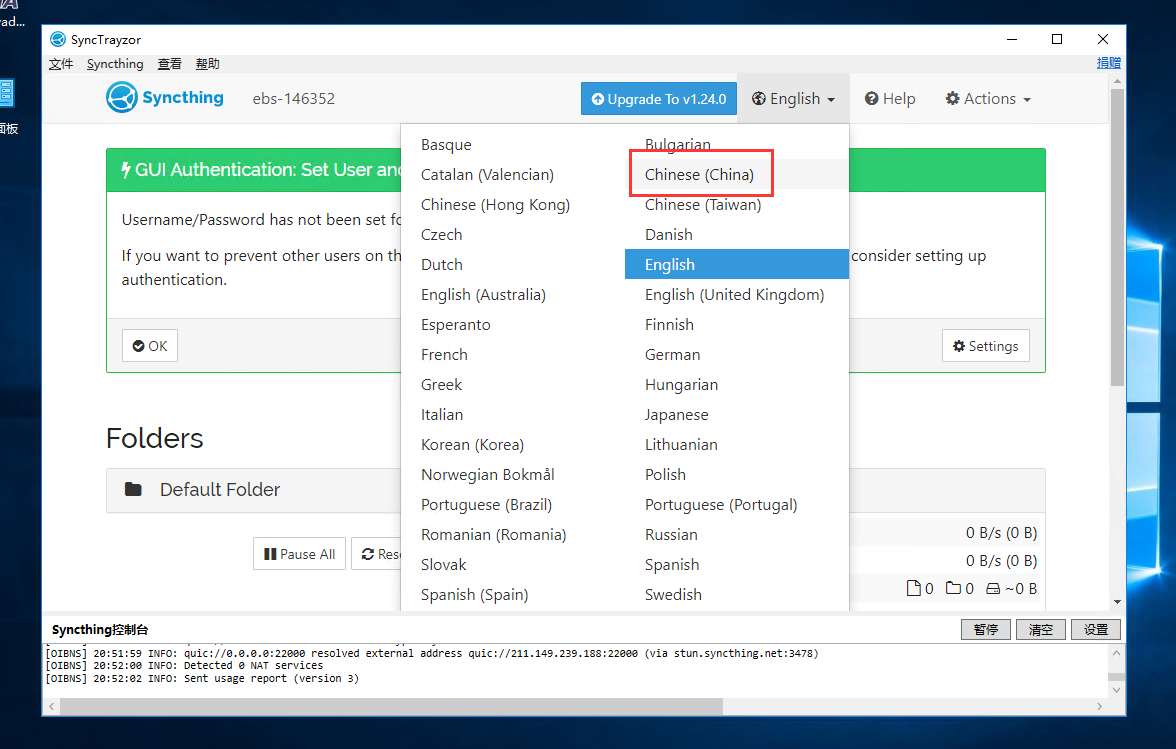Click the console horizontal scrollbar
The width and height of the screenshot is (1176, 749).
pos(400,706)
